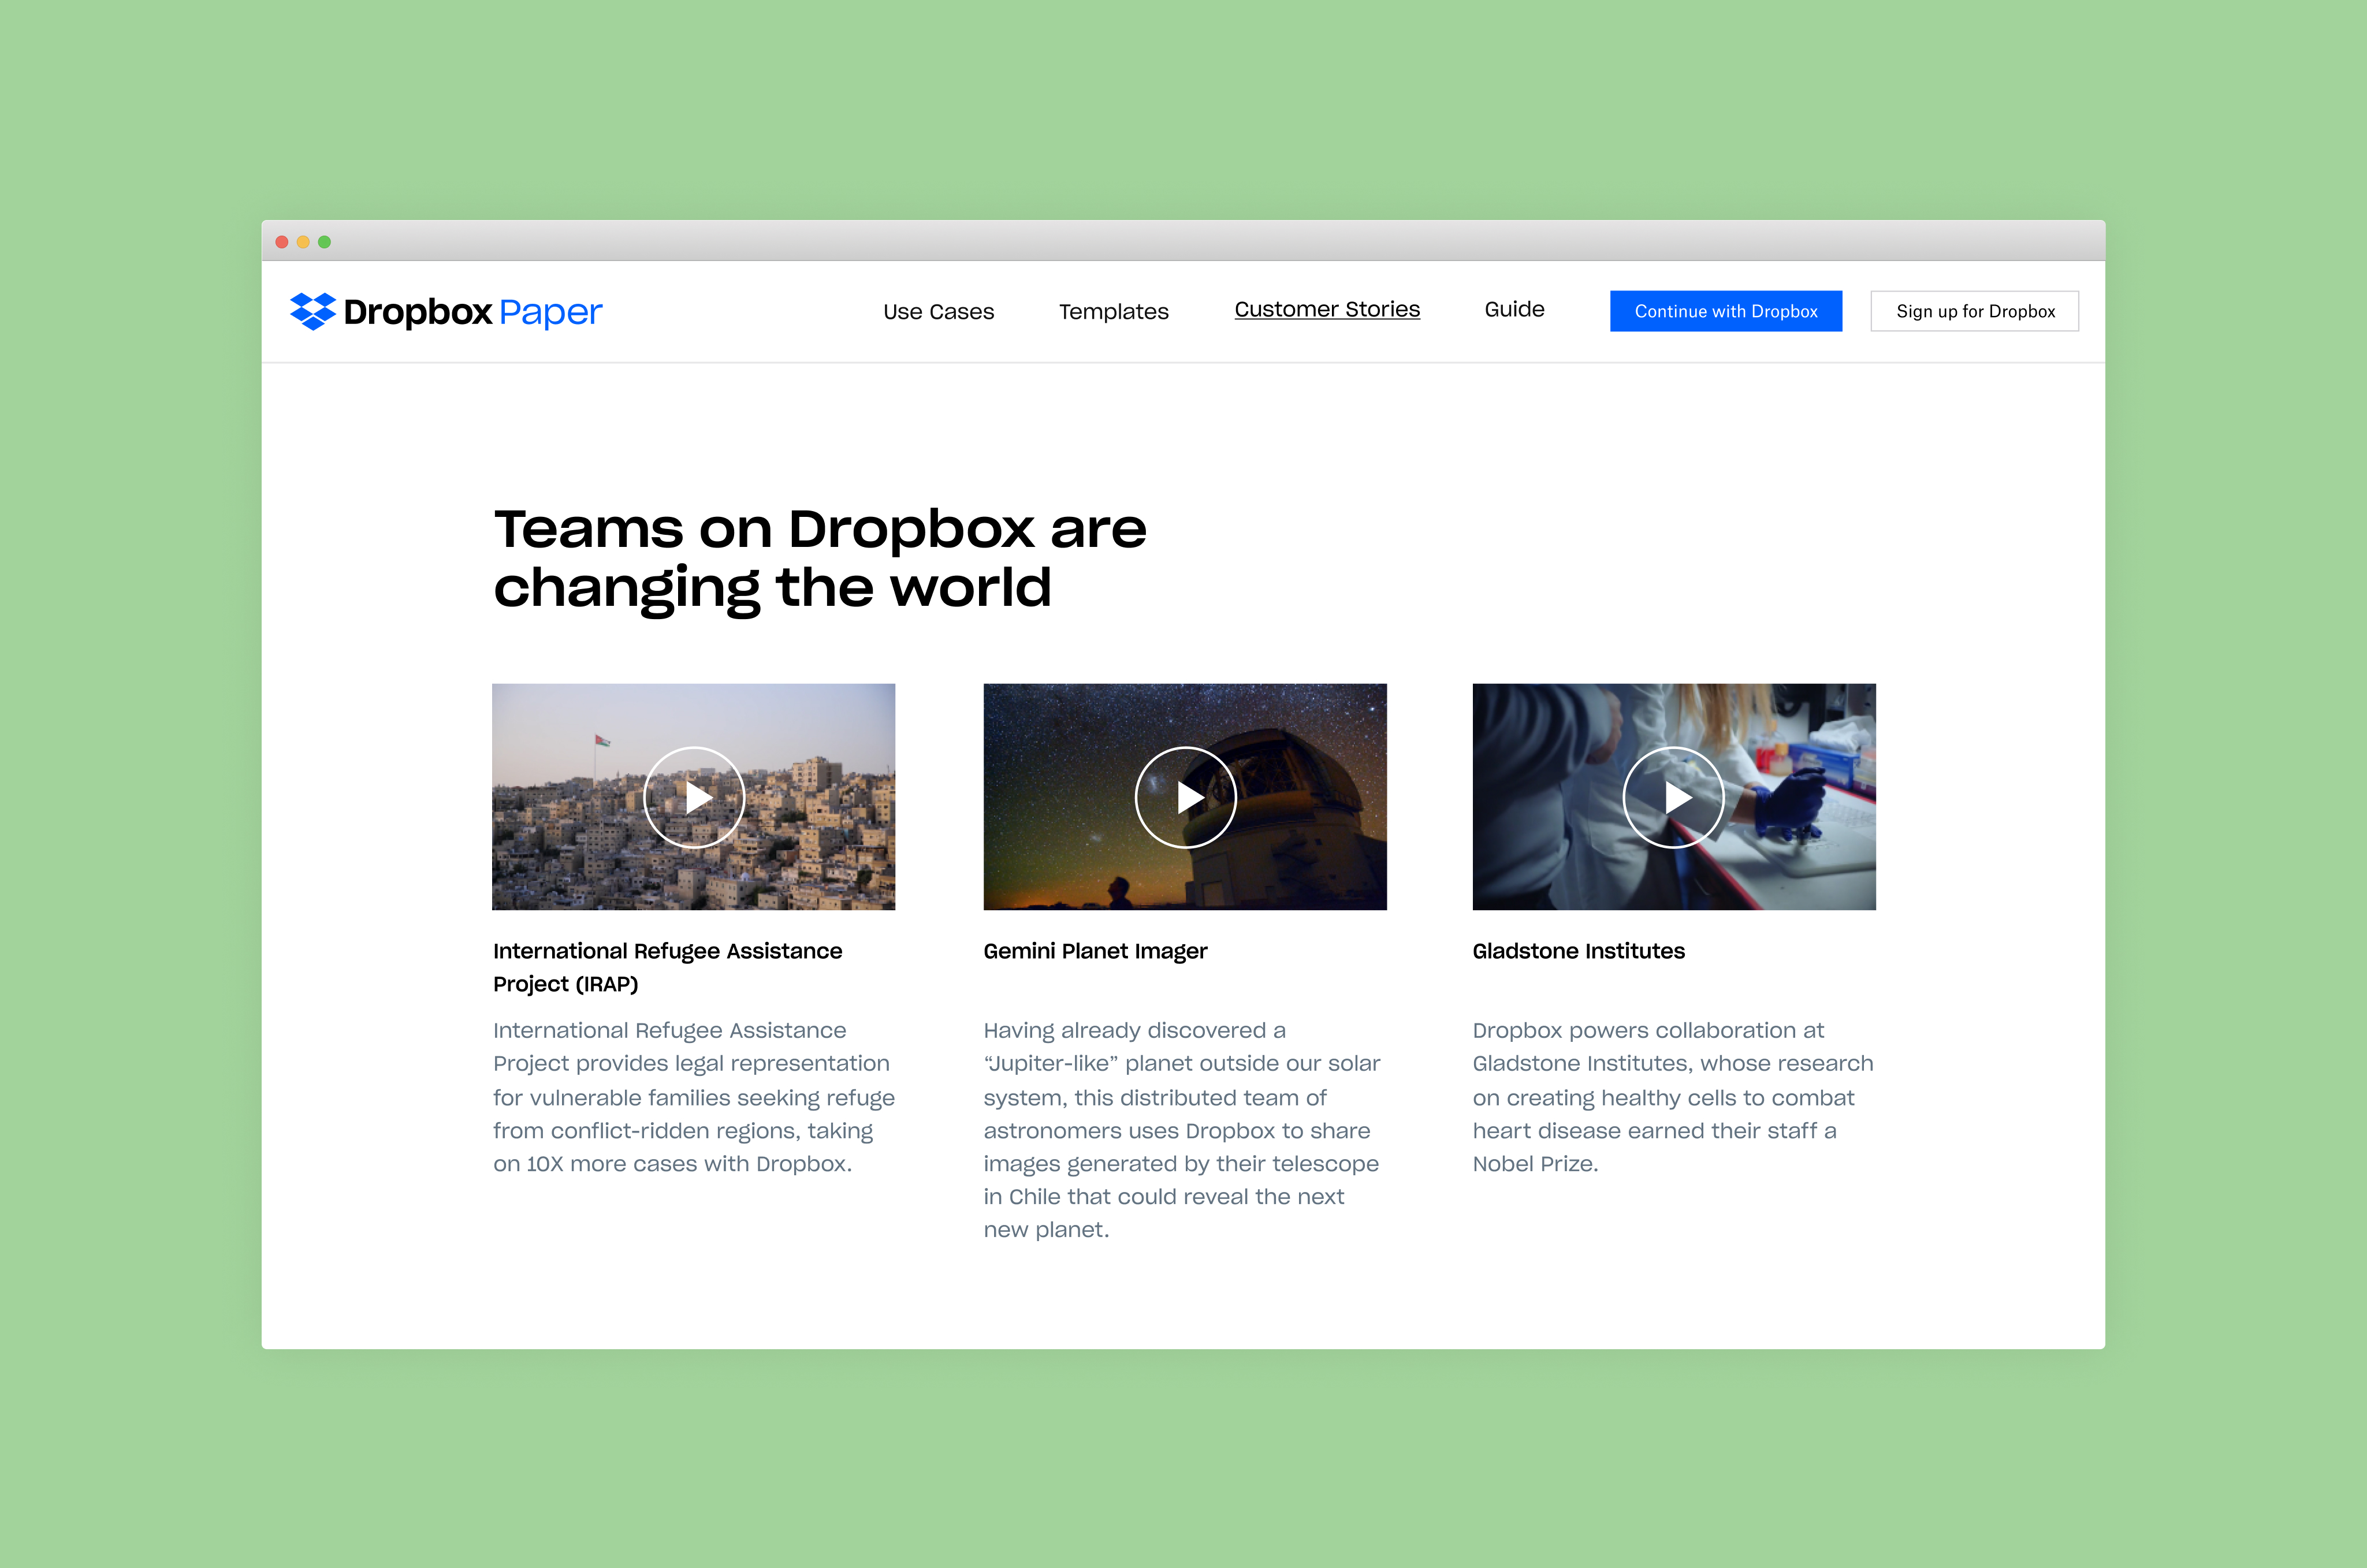2367x1568 pixels.
Task: Play the IRAP refugee project video
Action: (x=694, y=797)
